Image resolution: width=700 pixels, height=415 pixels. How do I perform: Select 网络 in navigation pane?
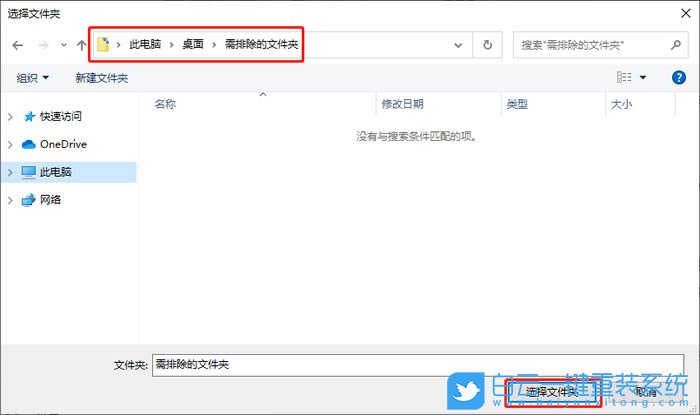click(x=50, y=199)
